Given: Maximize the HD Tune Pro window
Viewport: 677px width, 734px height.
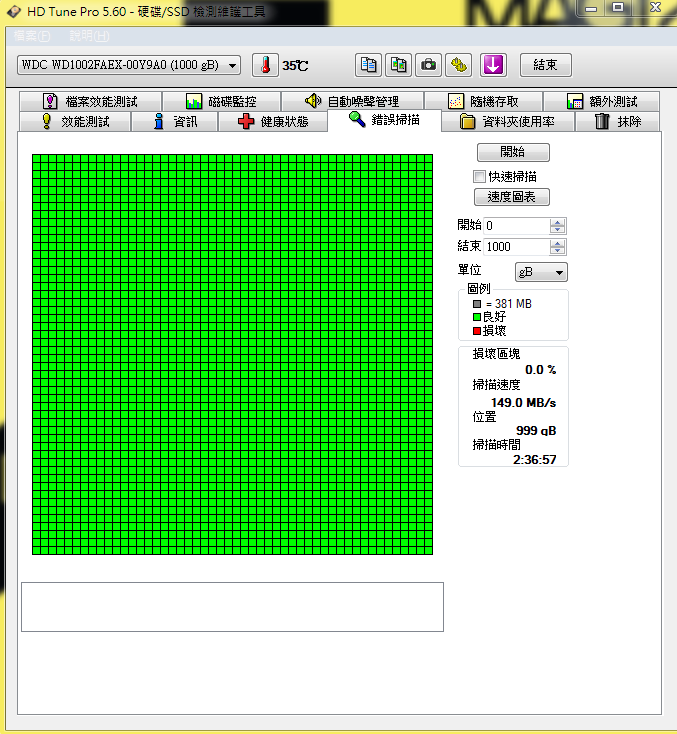Looking at the screenshot, I should (x=618, y=8).
